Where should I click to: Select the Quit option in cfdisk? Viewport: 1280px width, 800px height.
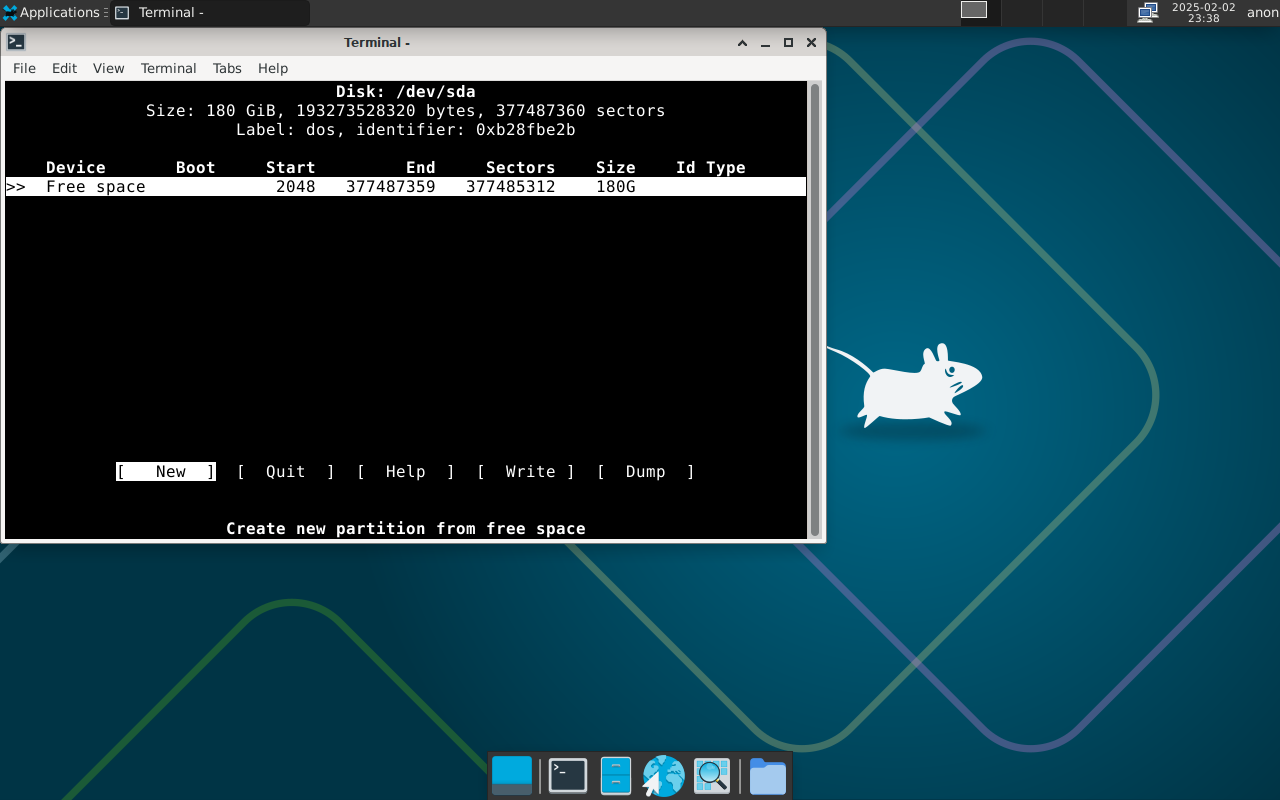pos(286,472)
